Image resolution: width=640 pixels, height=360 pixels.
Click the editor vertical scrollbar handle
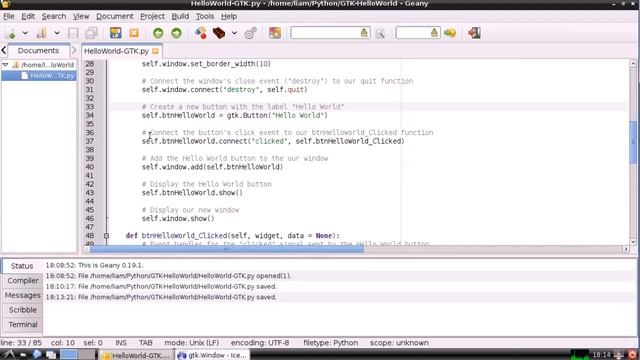[633, 142]
